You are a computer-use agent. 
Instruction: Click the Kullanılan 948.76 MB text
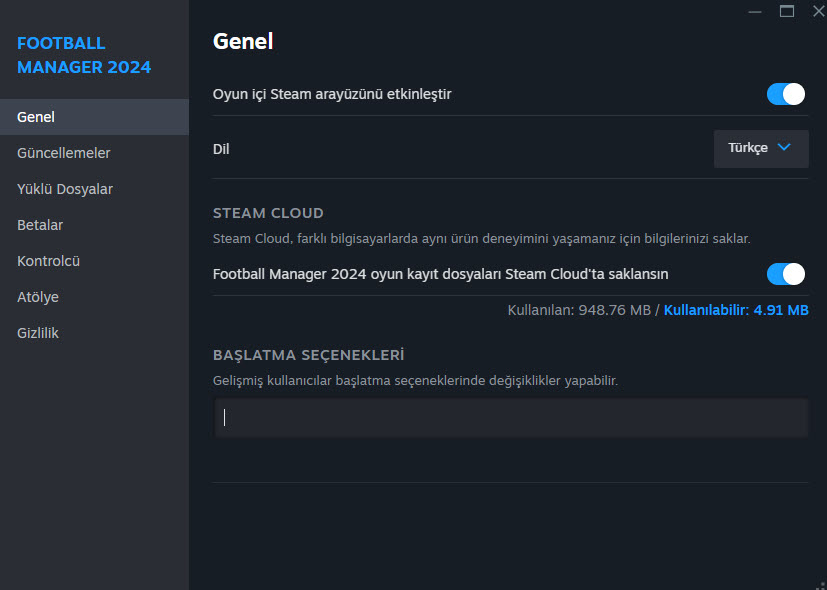pyautogui.click(x=579, y=310)
